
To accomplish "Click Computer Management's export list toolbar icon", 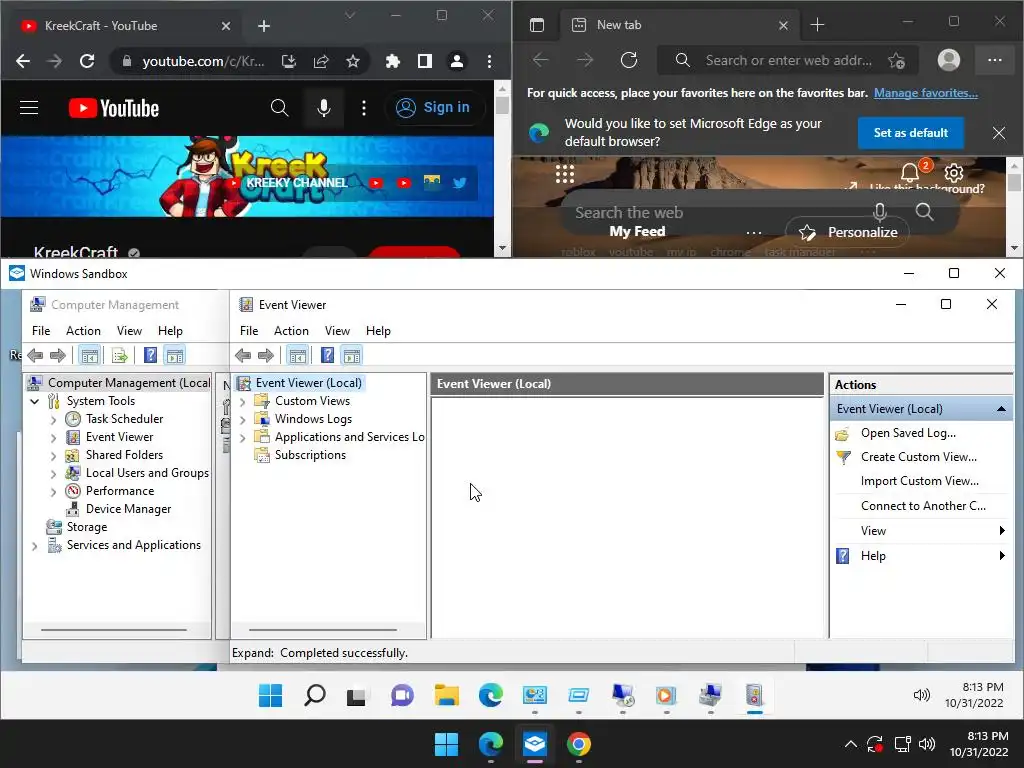I will pos(119,355).
